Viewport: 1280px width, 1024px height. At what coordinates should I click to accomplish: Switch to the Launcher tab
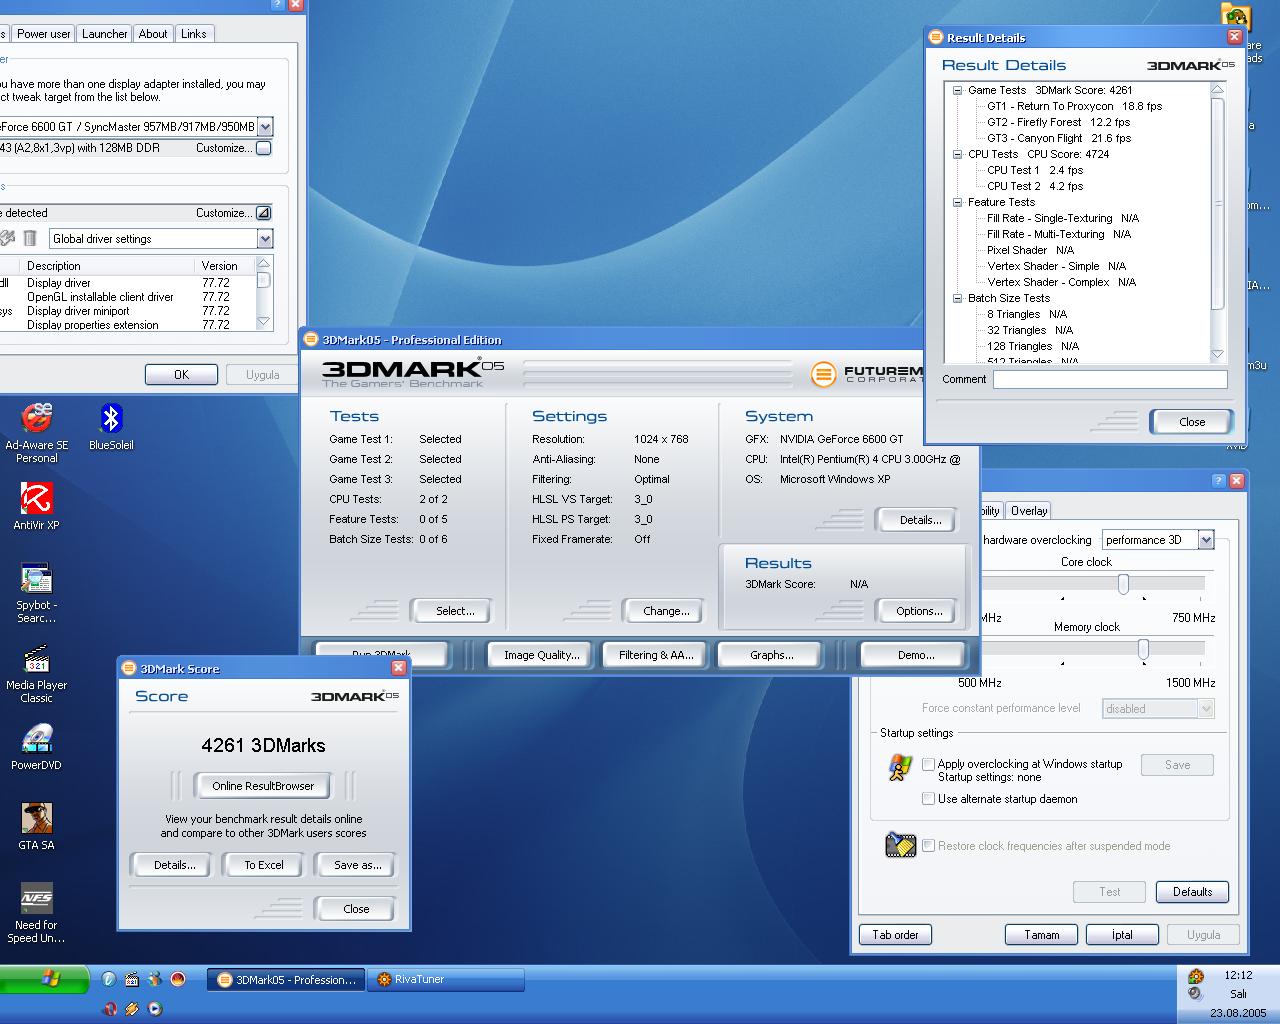click(105, 34)
